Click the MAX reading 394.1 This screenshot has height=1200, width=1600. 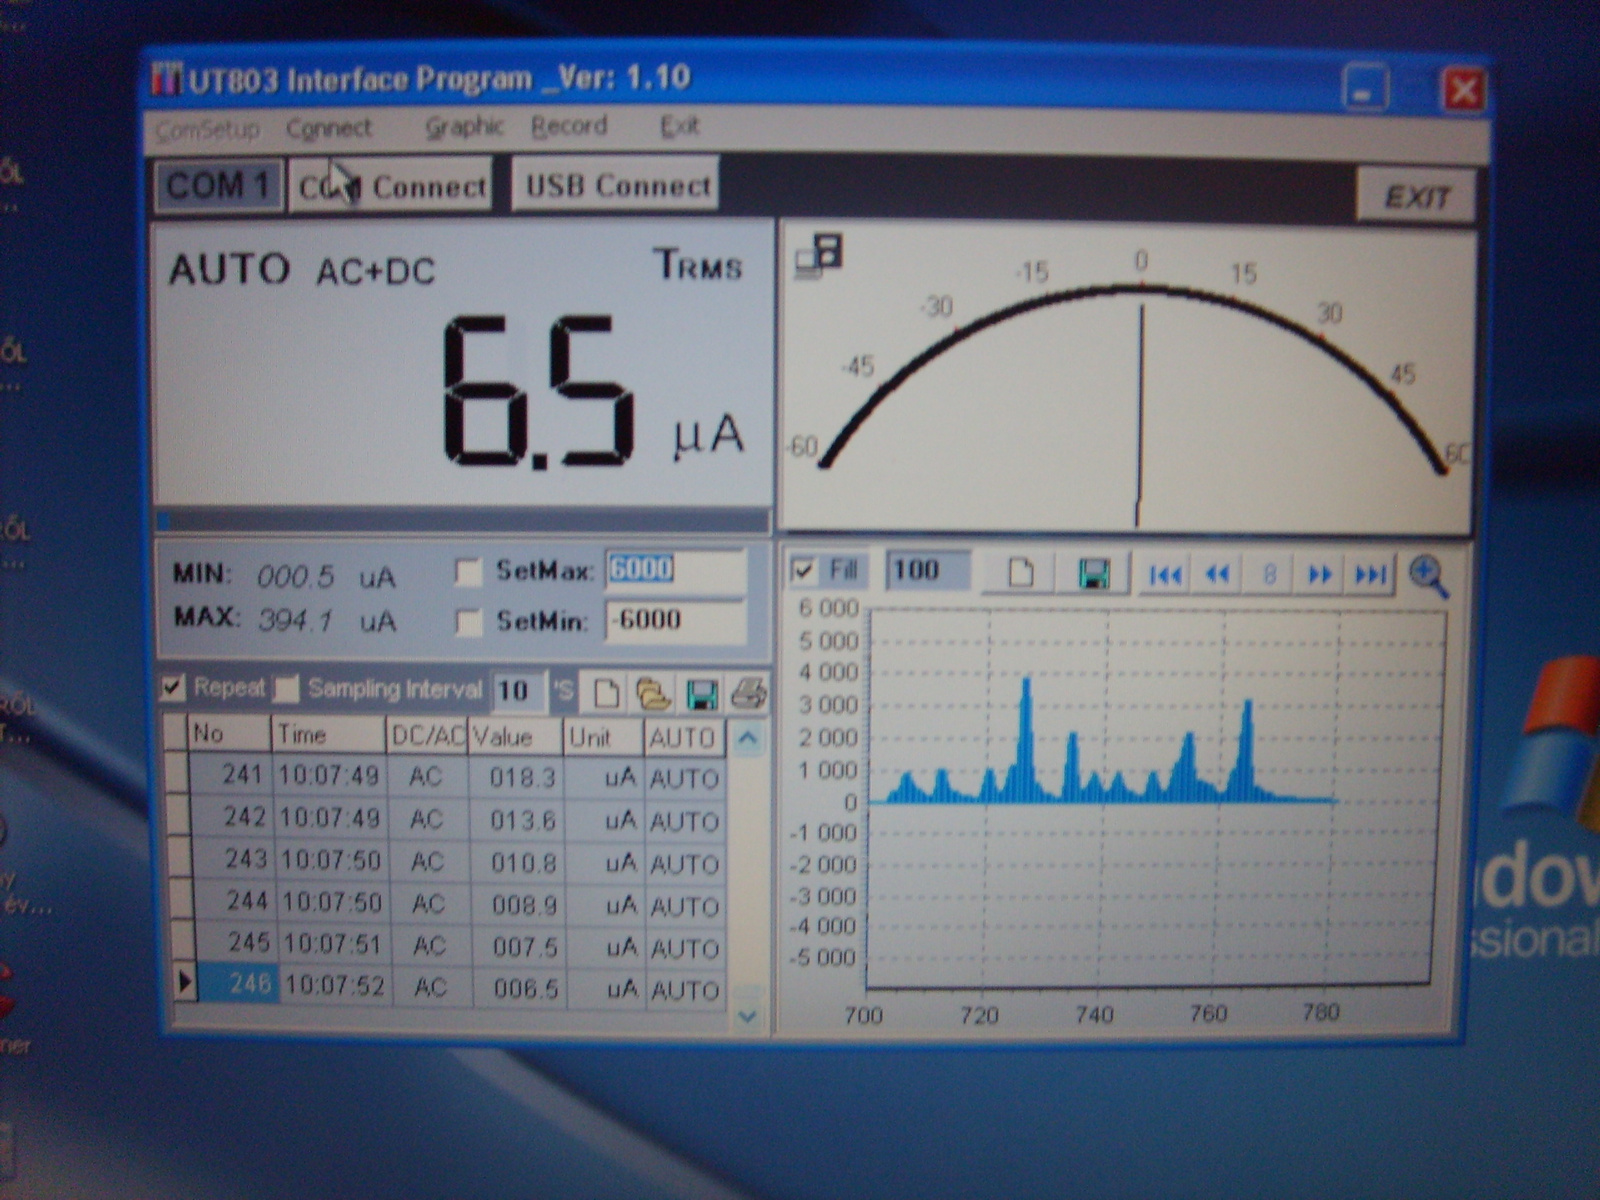[295, 621]
